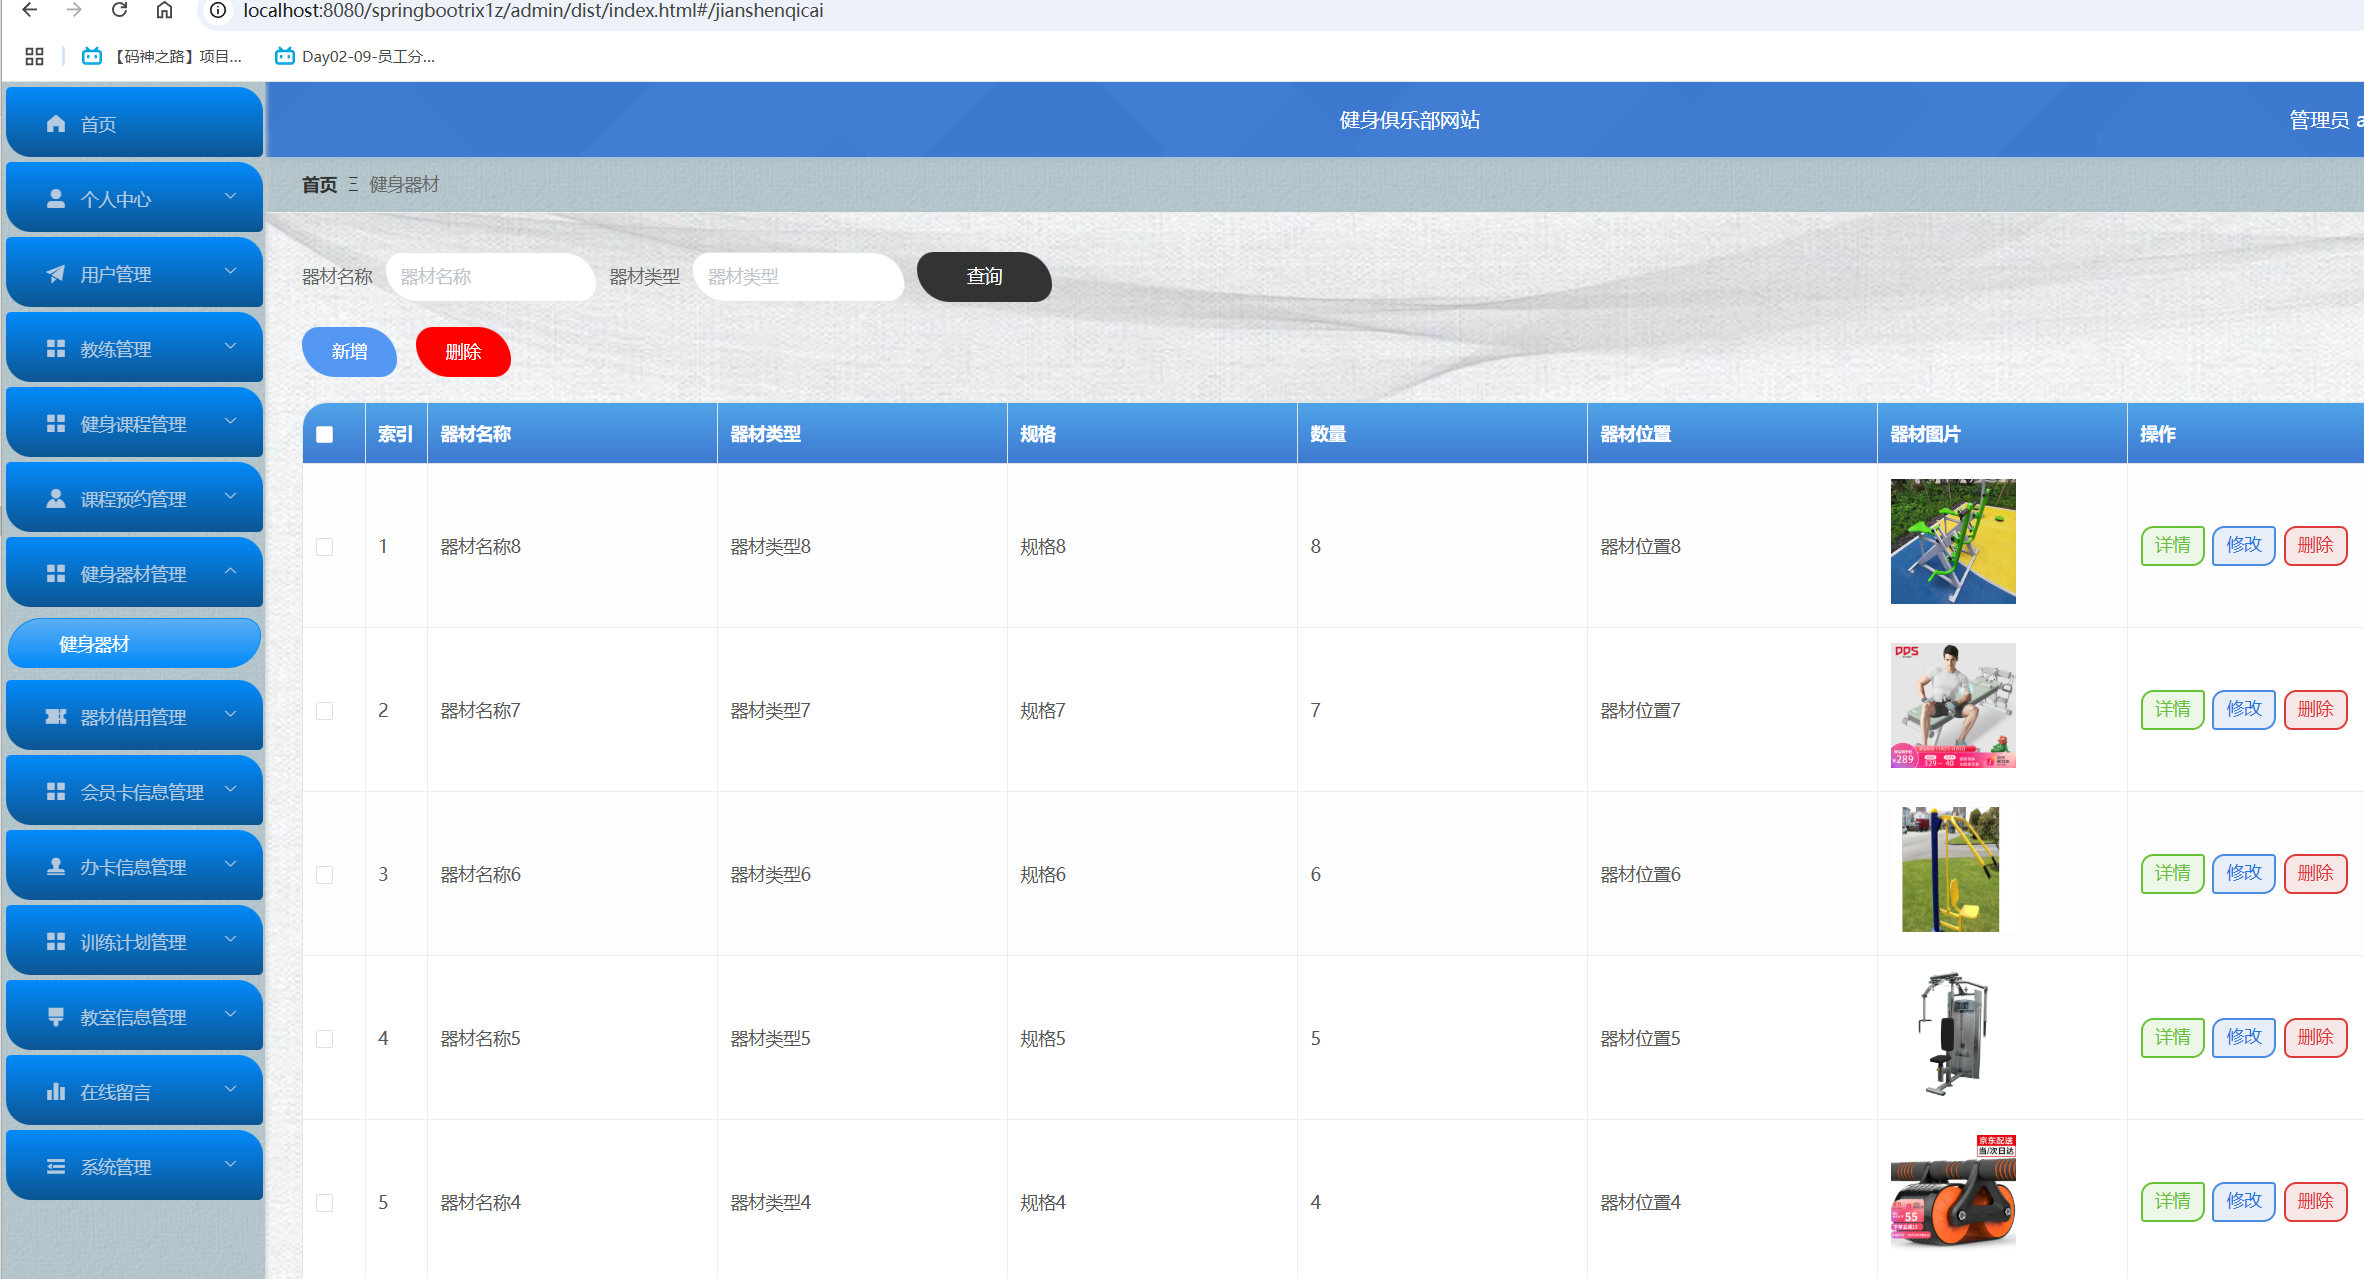Click 修改 for 器材名称7 row
The height and width of the screenshot is (1279, 2364).
(2244, 710)
